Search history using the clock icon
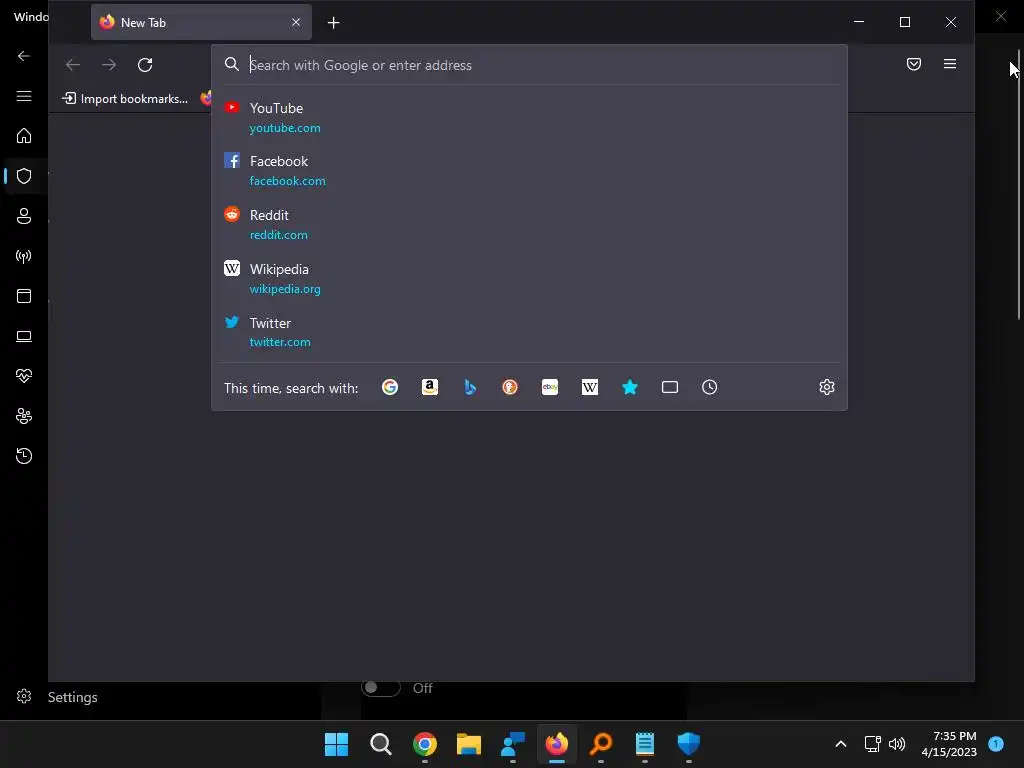This screenshot has width=1024, height=768. [x=709, y=387]
